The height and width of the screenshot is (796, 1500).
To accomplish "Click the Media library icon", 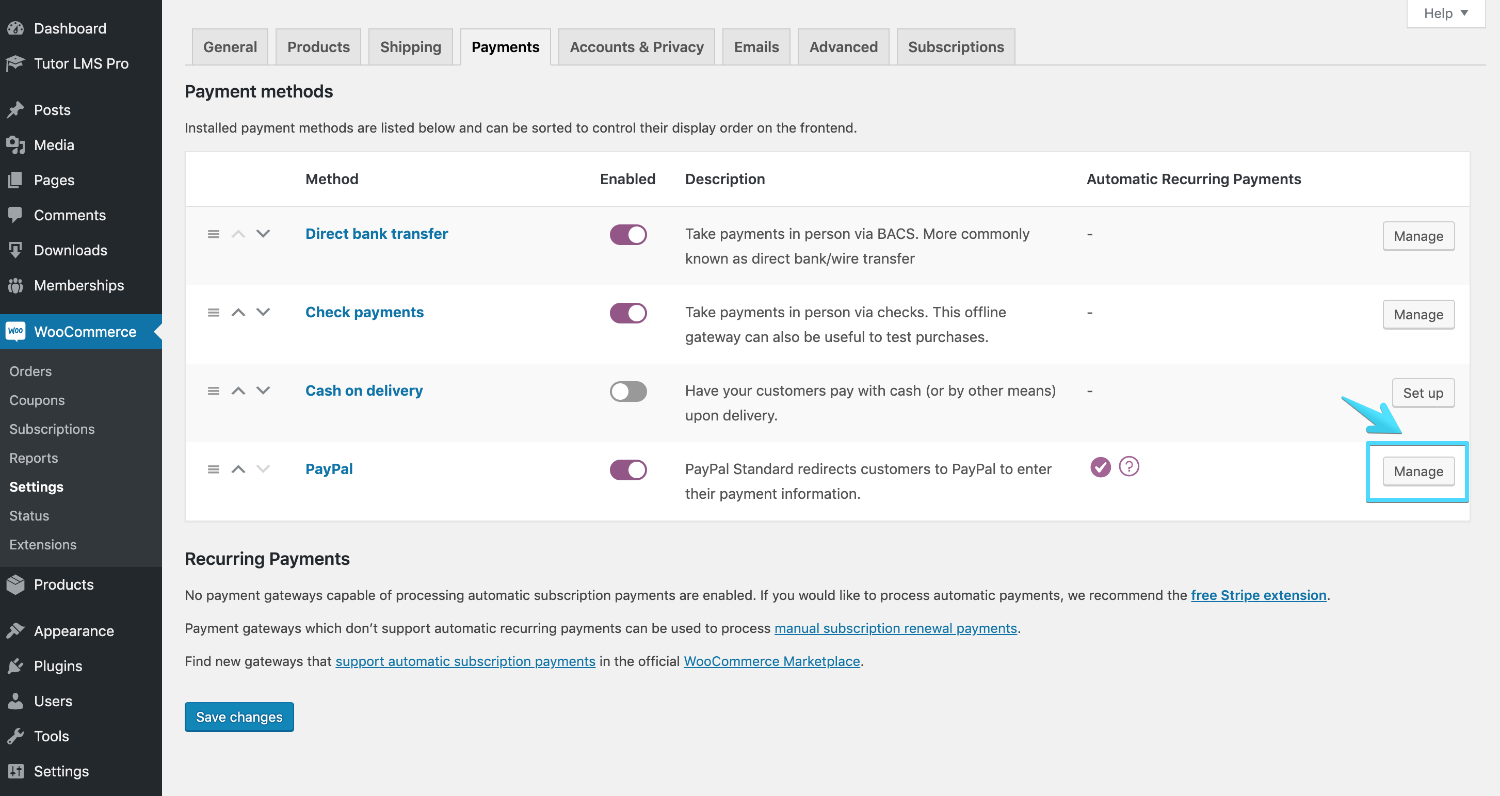I will [x=15, y=145].
